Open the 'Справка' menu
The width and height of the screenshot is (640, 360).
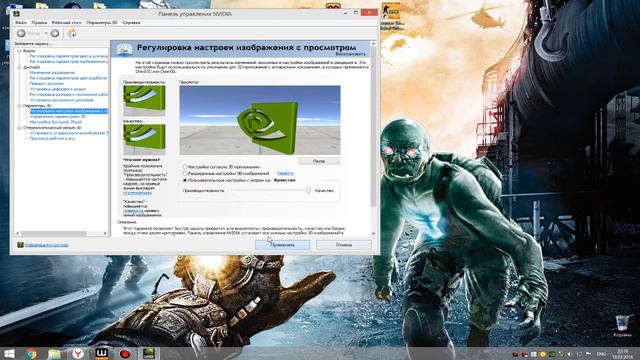(131, 22)
